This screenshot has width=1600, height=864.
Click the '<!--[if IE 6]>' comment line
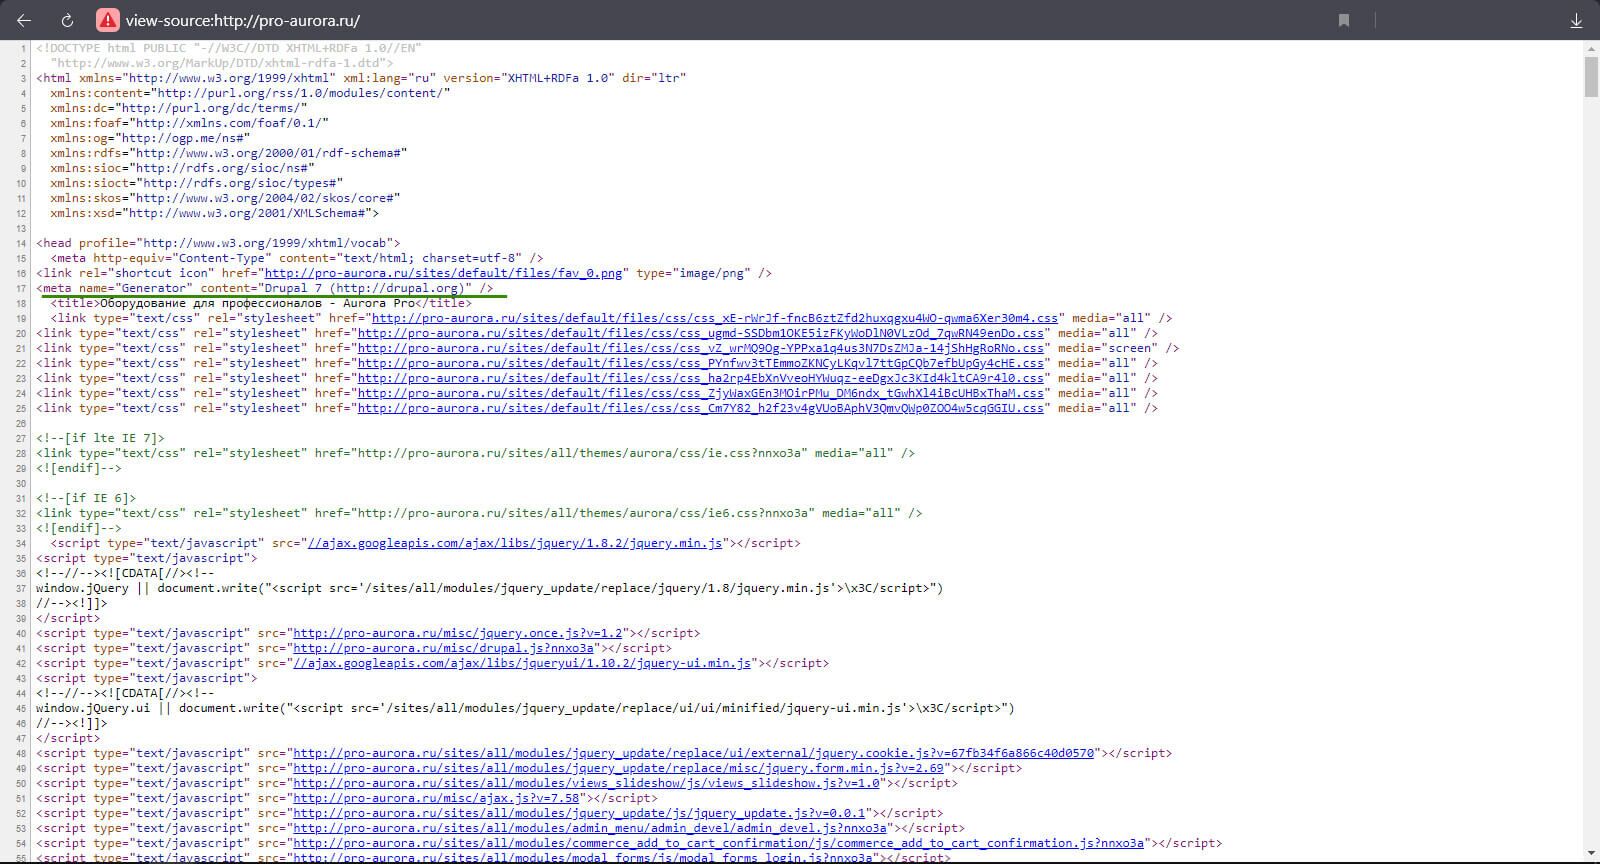click(86, 498)
